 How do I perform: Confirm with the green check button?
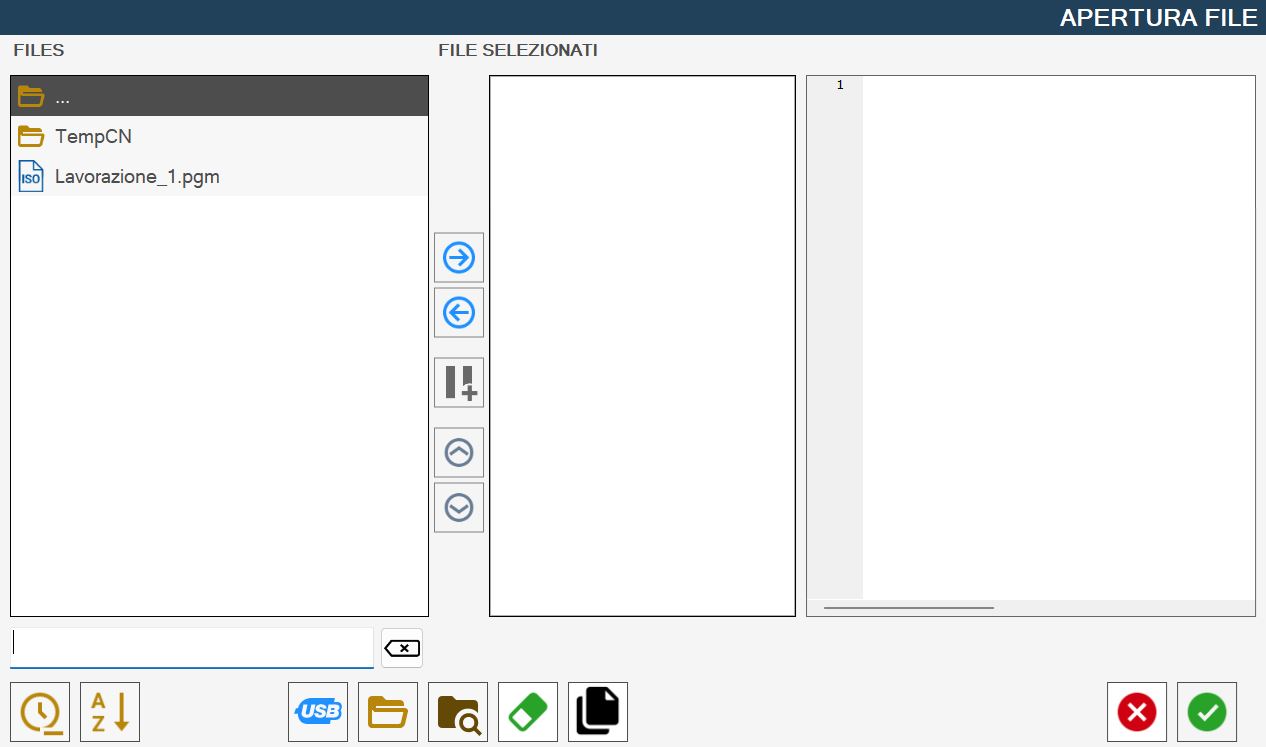coord(1207,712)
